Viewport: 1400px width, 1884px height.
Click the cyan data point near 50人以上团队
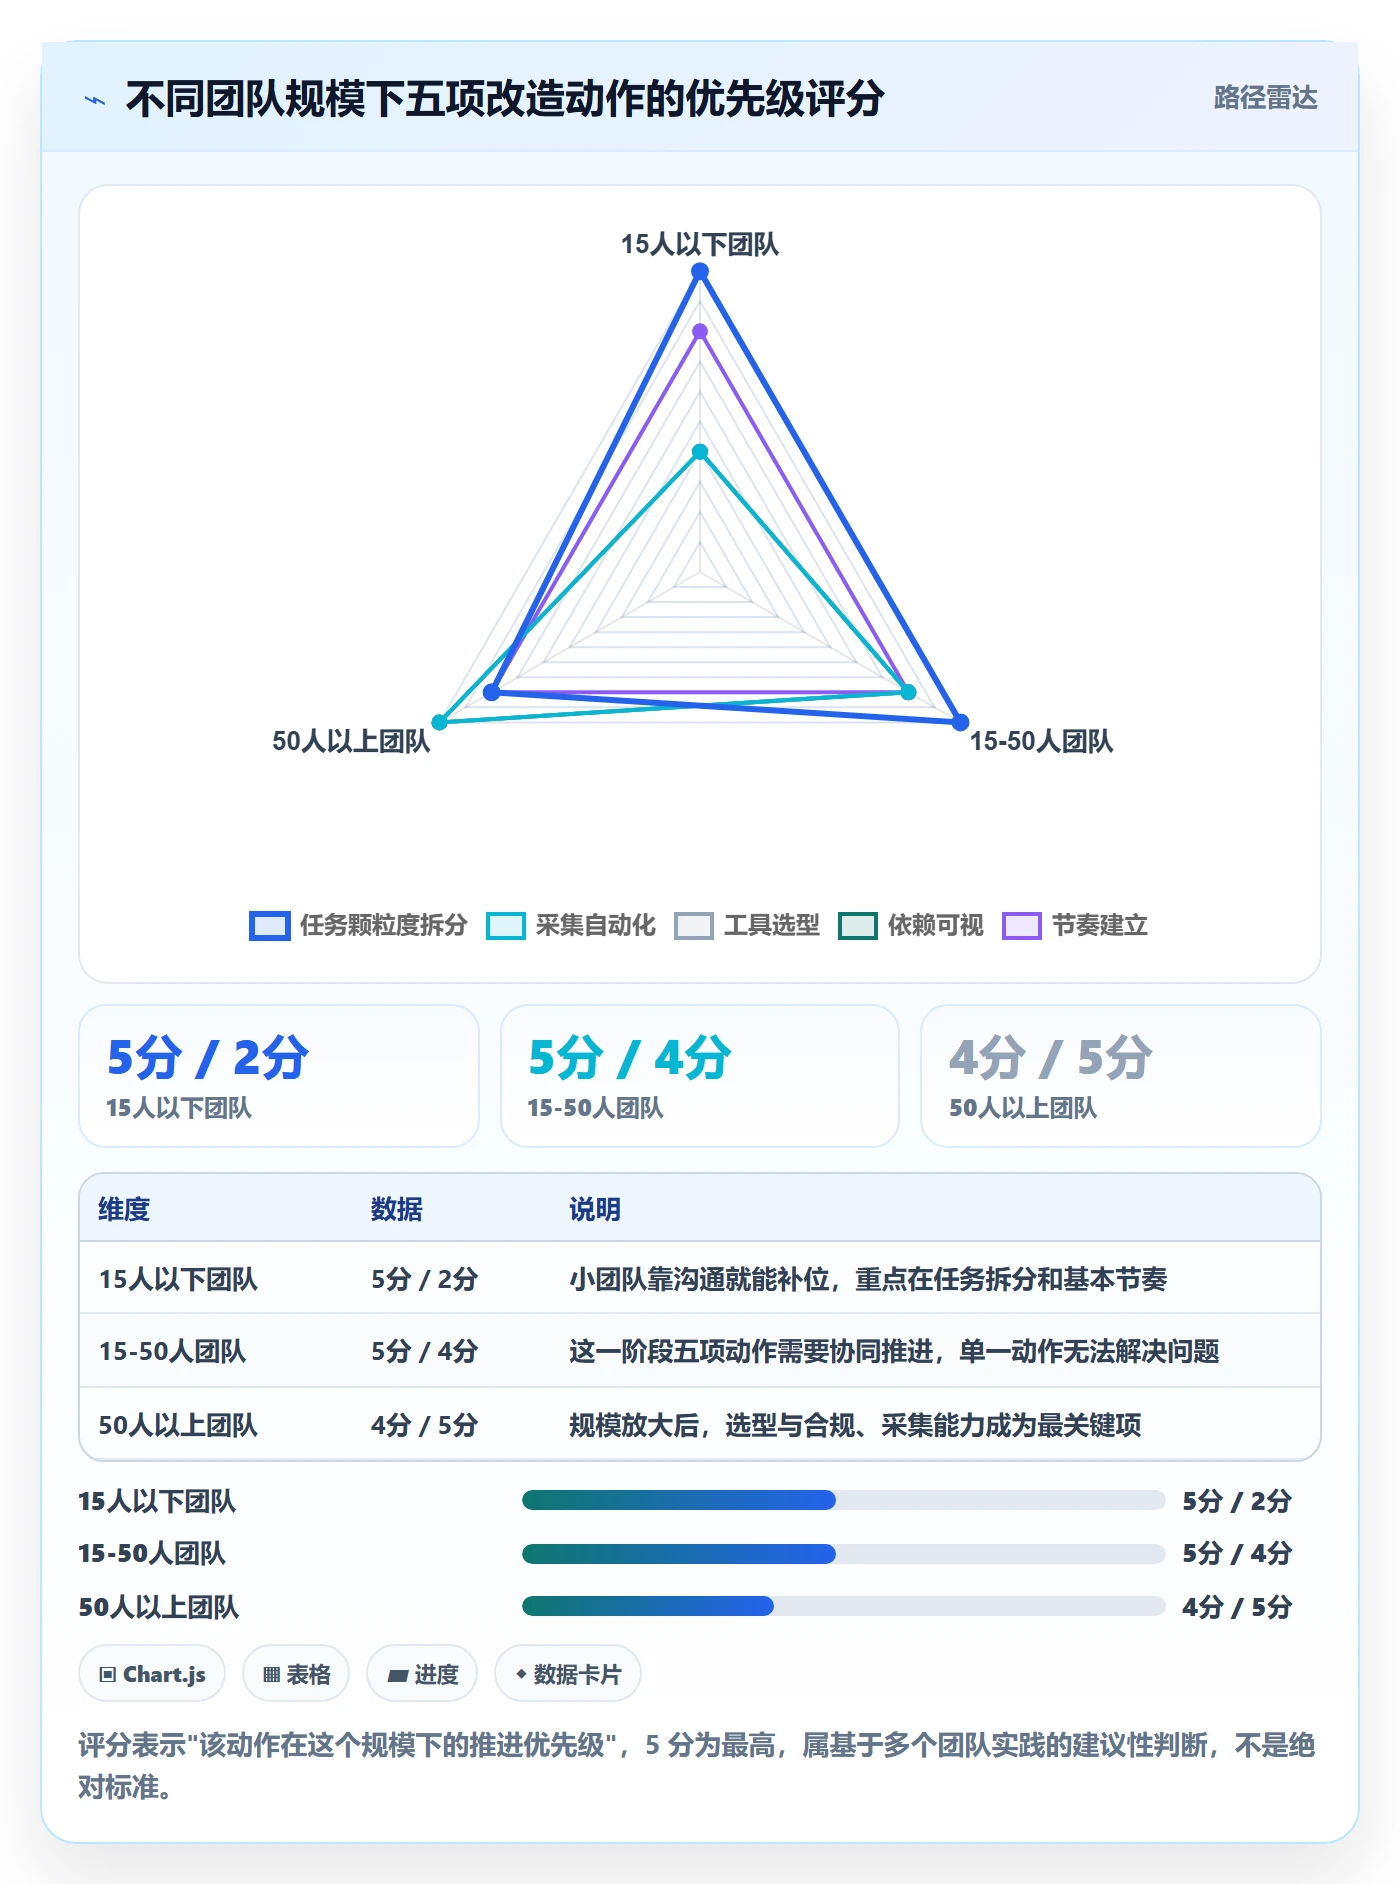click(439, 722)
